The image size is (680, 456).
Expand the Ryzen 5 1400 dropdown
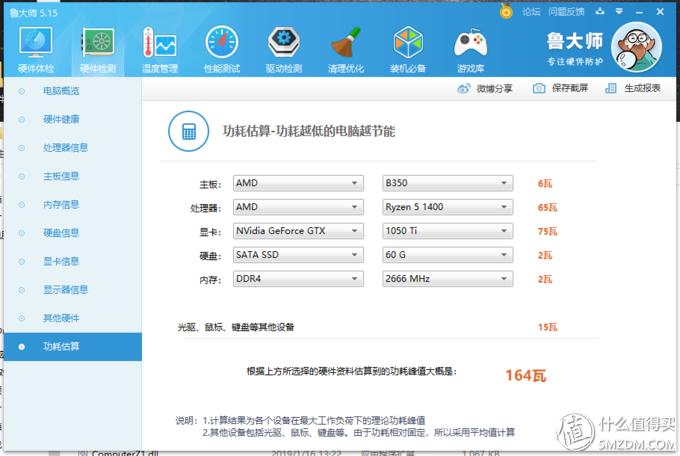(x=448, y=207)
